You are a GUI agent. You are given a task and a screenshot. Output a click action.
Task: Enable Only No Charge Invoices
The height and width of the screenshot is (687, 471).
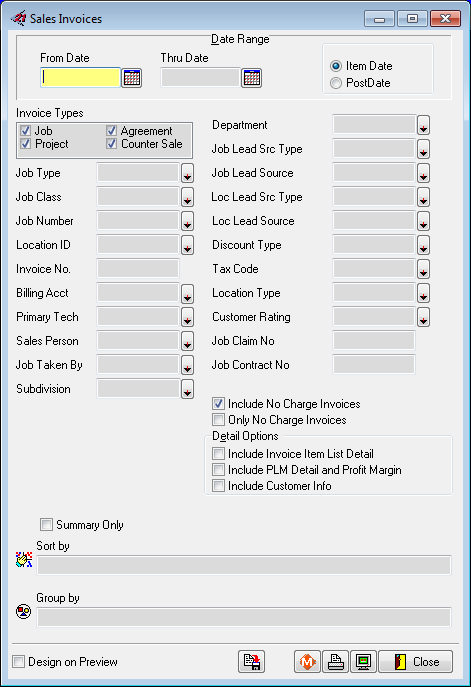[x=218, y=420]
